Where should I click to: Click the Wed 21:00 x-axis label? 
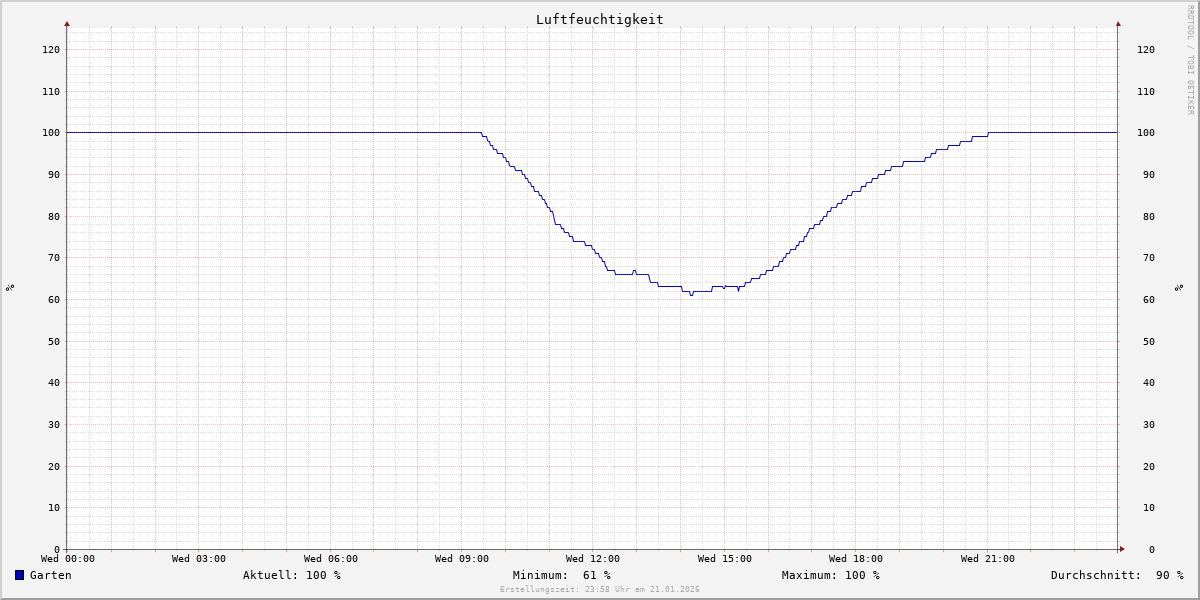click(987, 559)
